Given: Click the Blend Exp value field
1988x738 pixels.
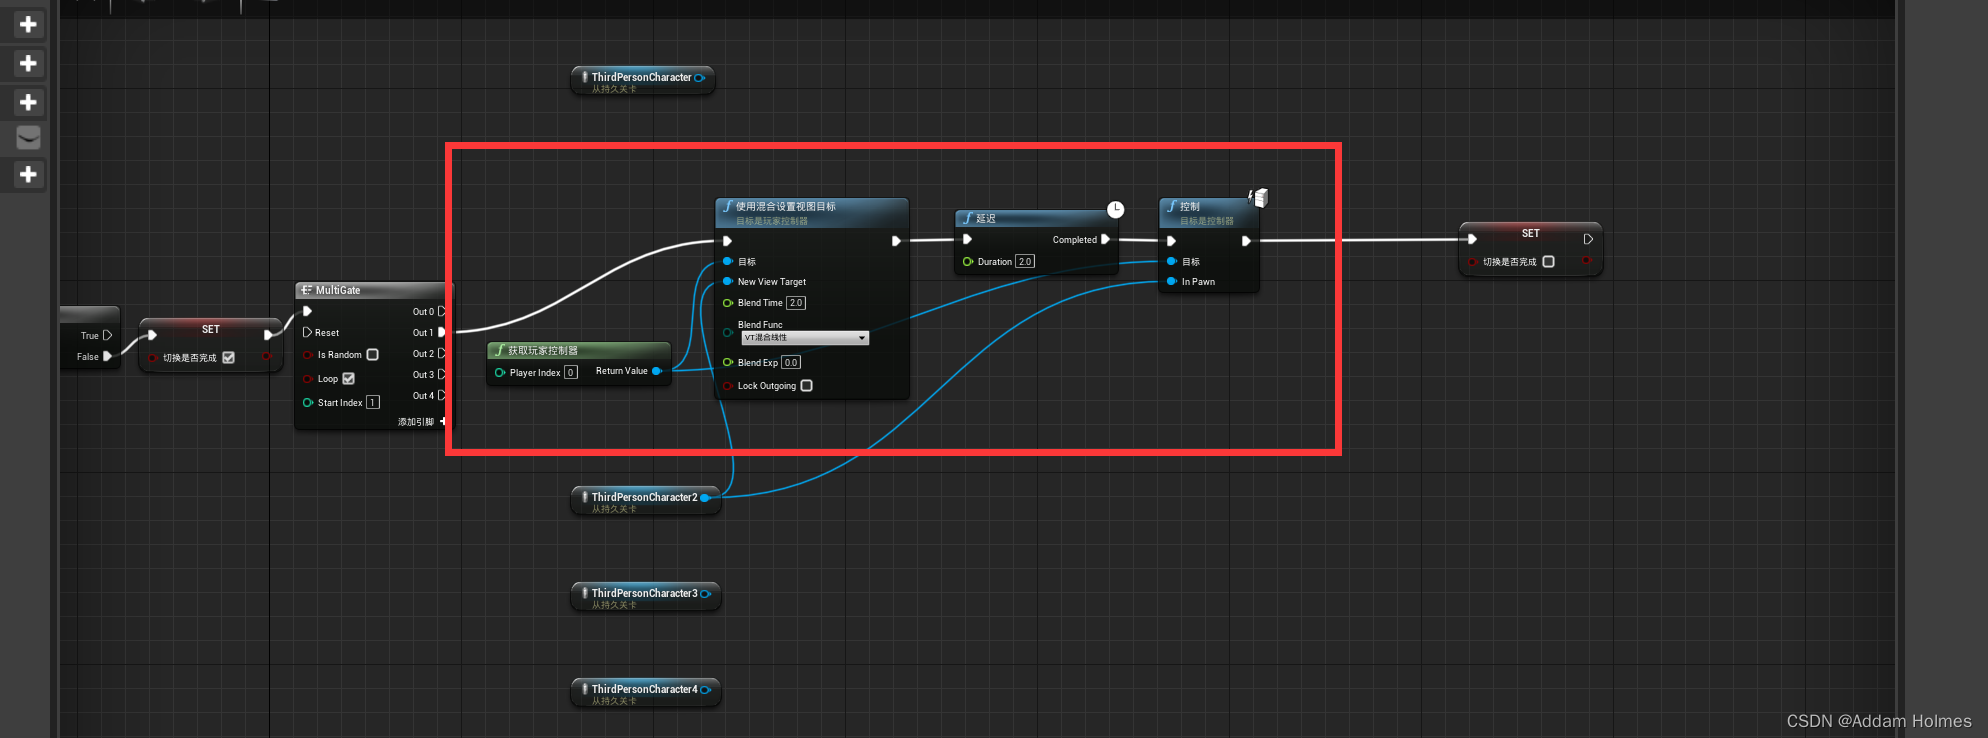Looking at the screenshot, I should point(790,362).
